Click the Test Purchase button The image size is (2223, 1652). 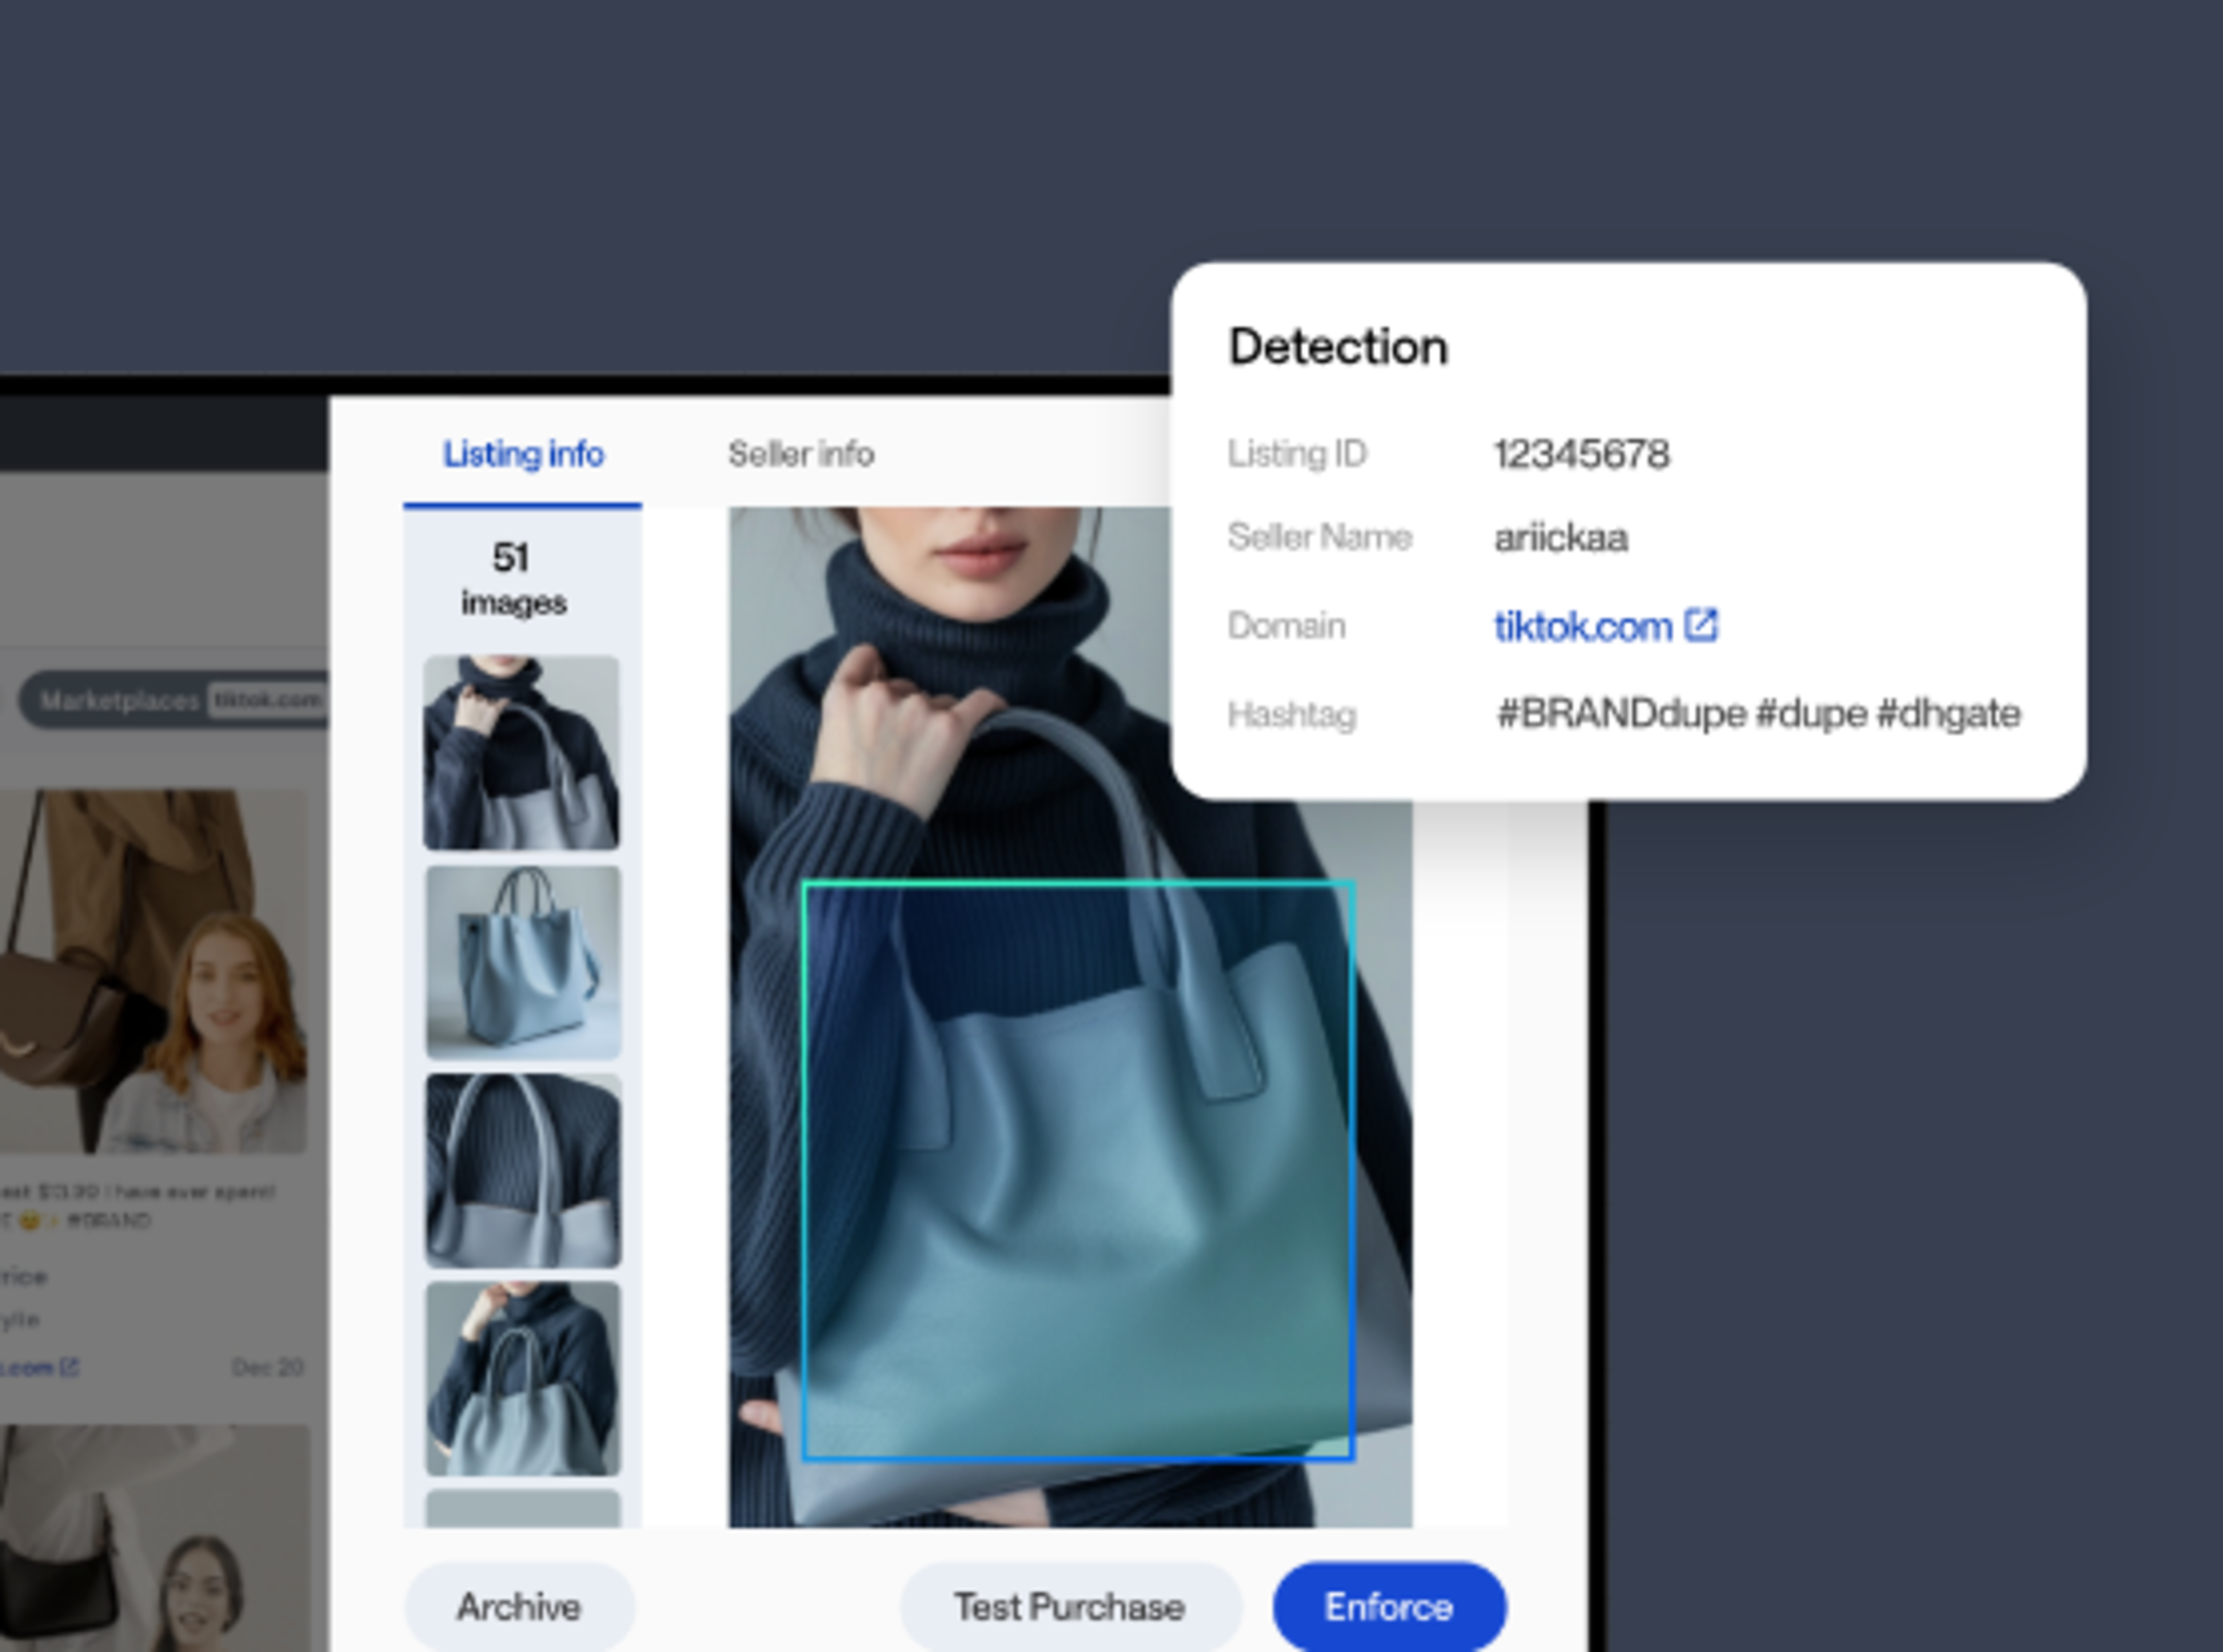pyautogui.click(x=1069, y=1606)
